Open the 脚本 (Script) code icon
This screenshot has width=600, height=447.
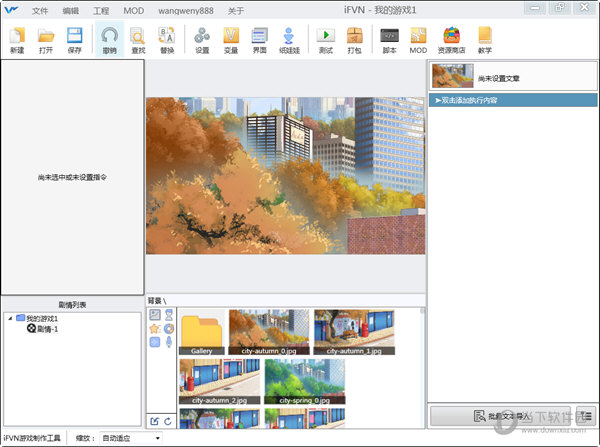[390, 40]
